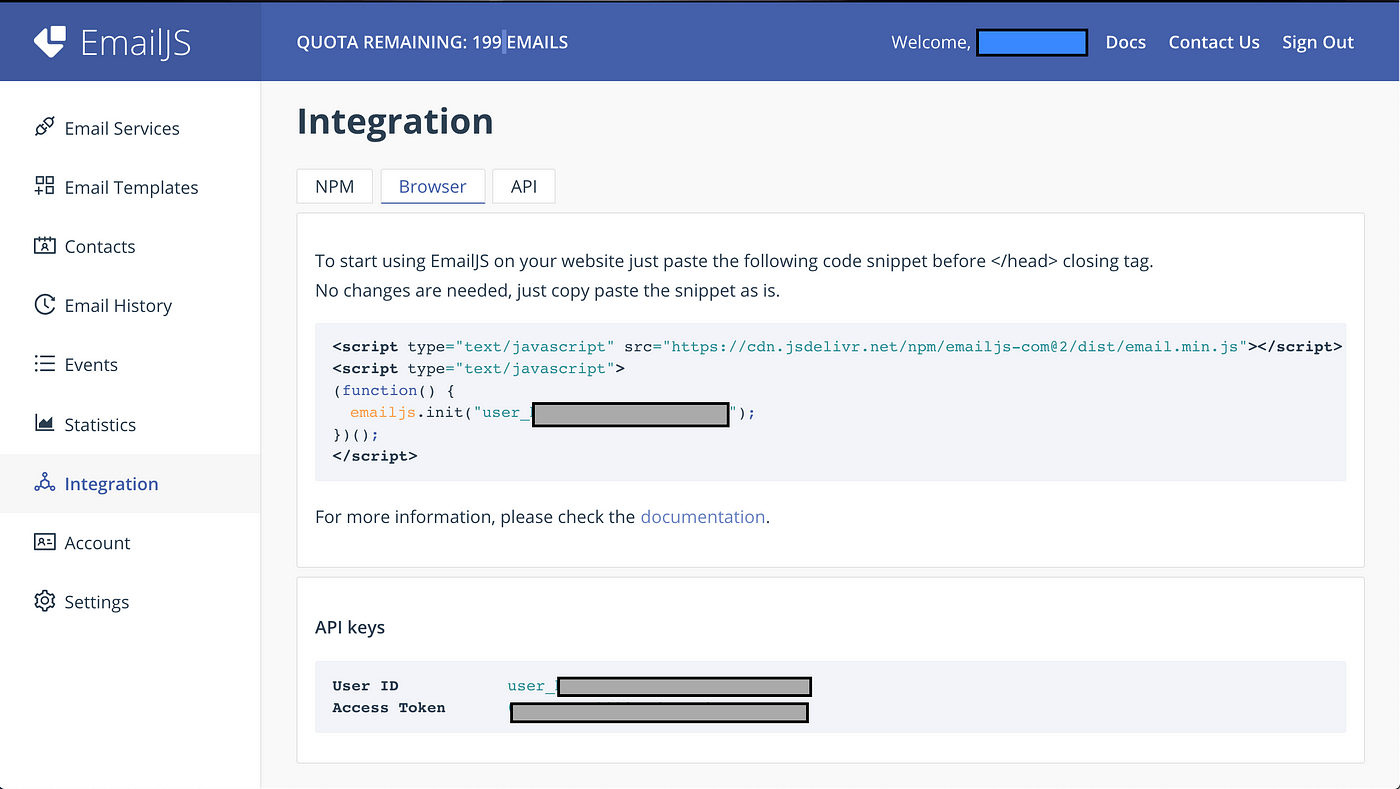Click Sign Out
The height and width of the screenshot is (789, 1400).
click(1318, 42)
